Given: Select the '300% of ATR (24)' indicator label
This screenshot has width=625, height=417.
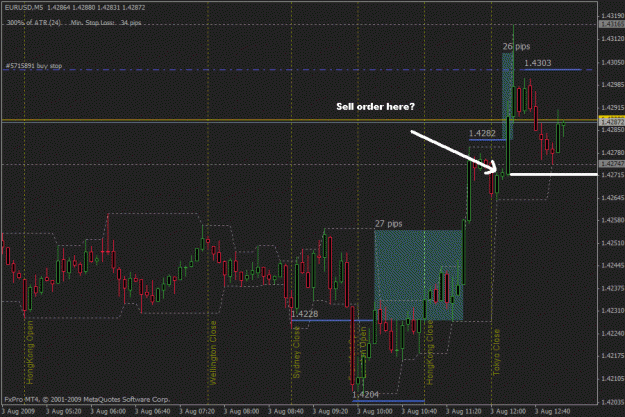Looking at the screenshot, I should pos(34,23).
